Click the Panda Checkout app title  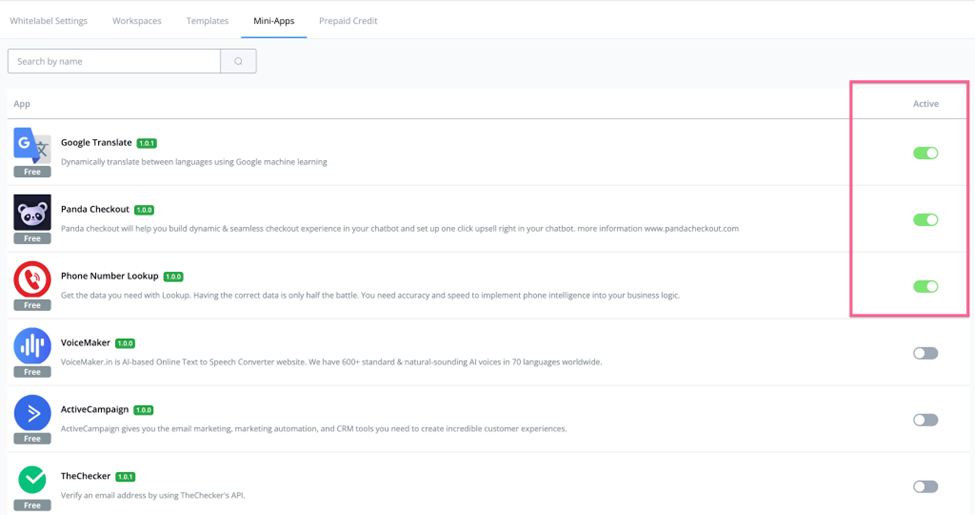95,209
